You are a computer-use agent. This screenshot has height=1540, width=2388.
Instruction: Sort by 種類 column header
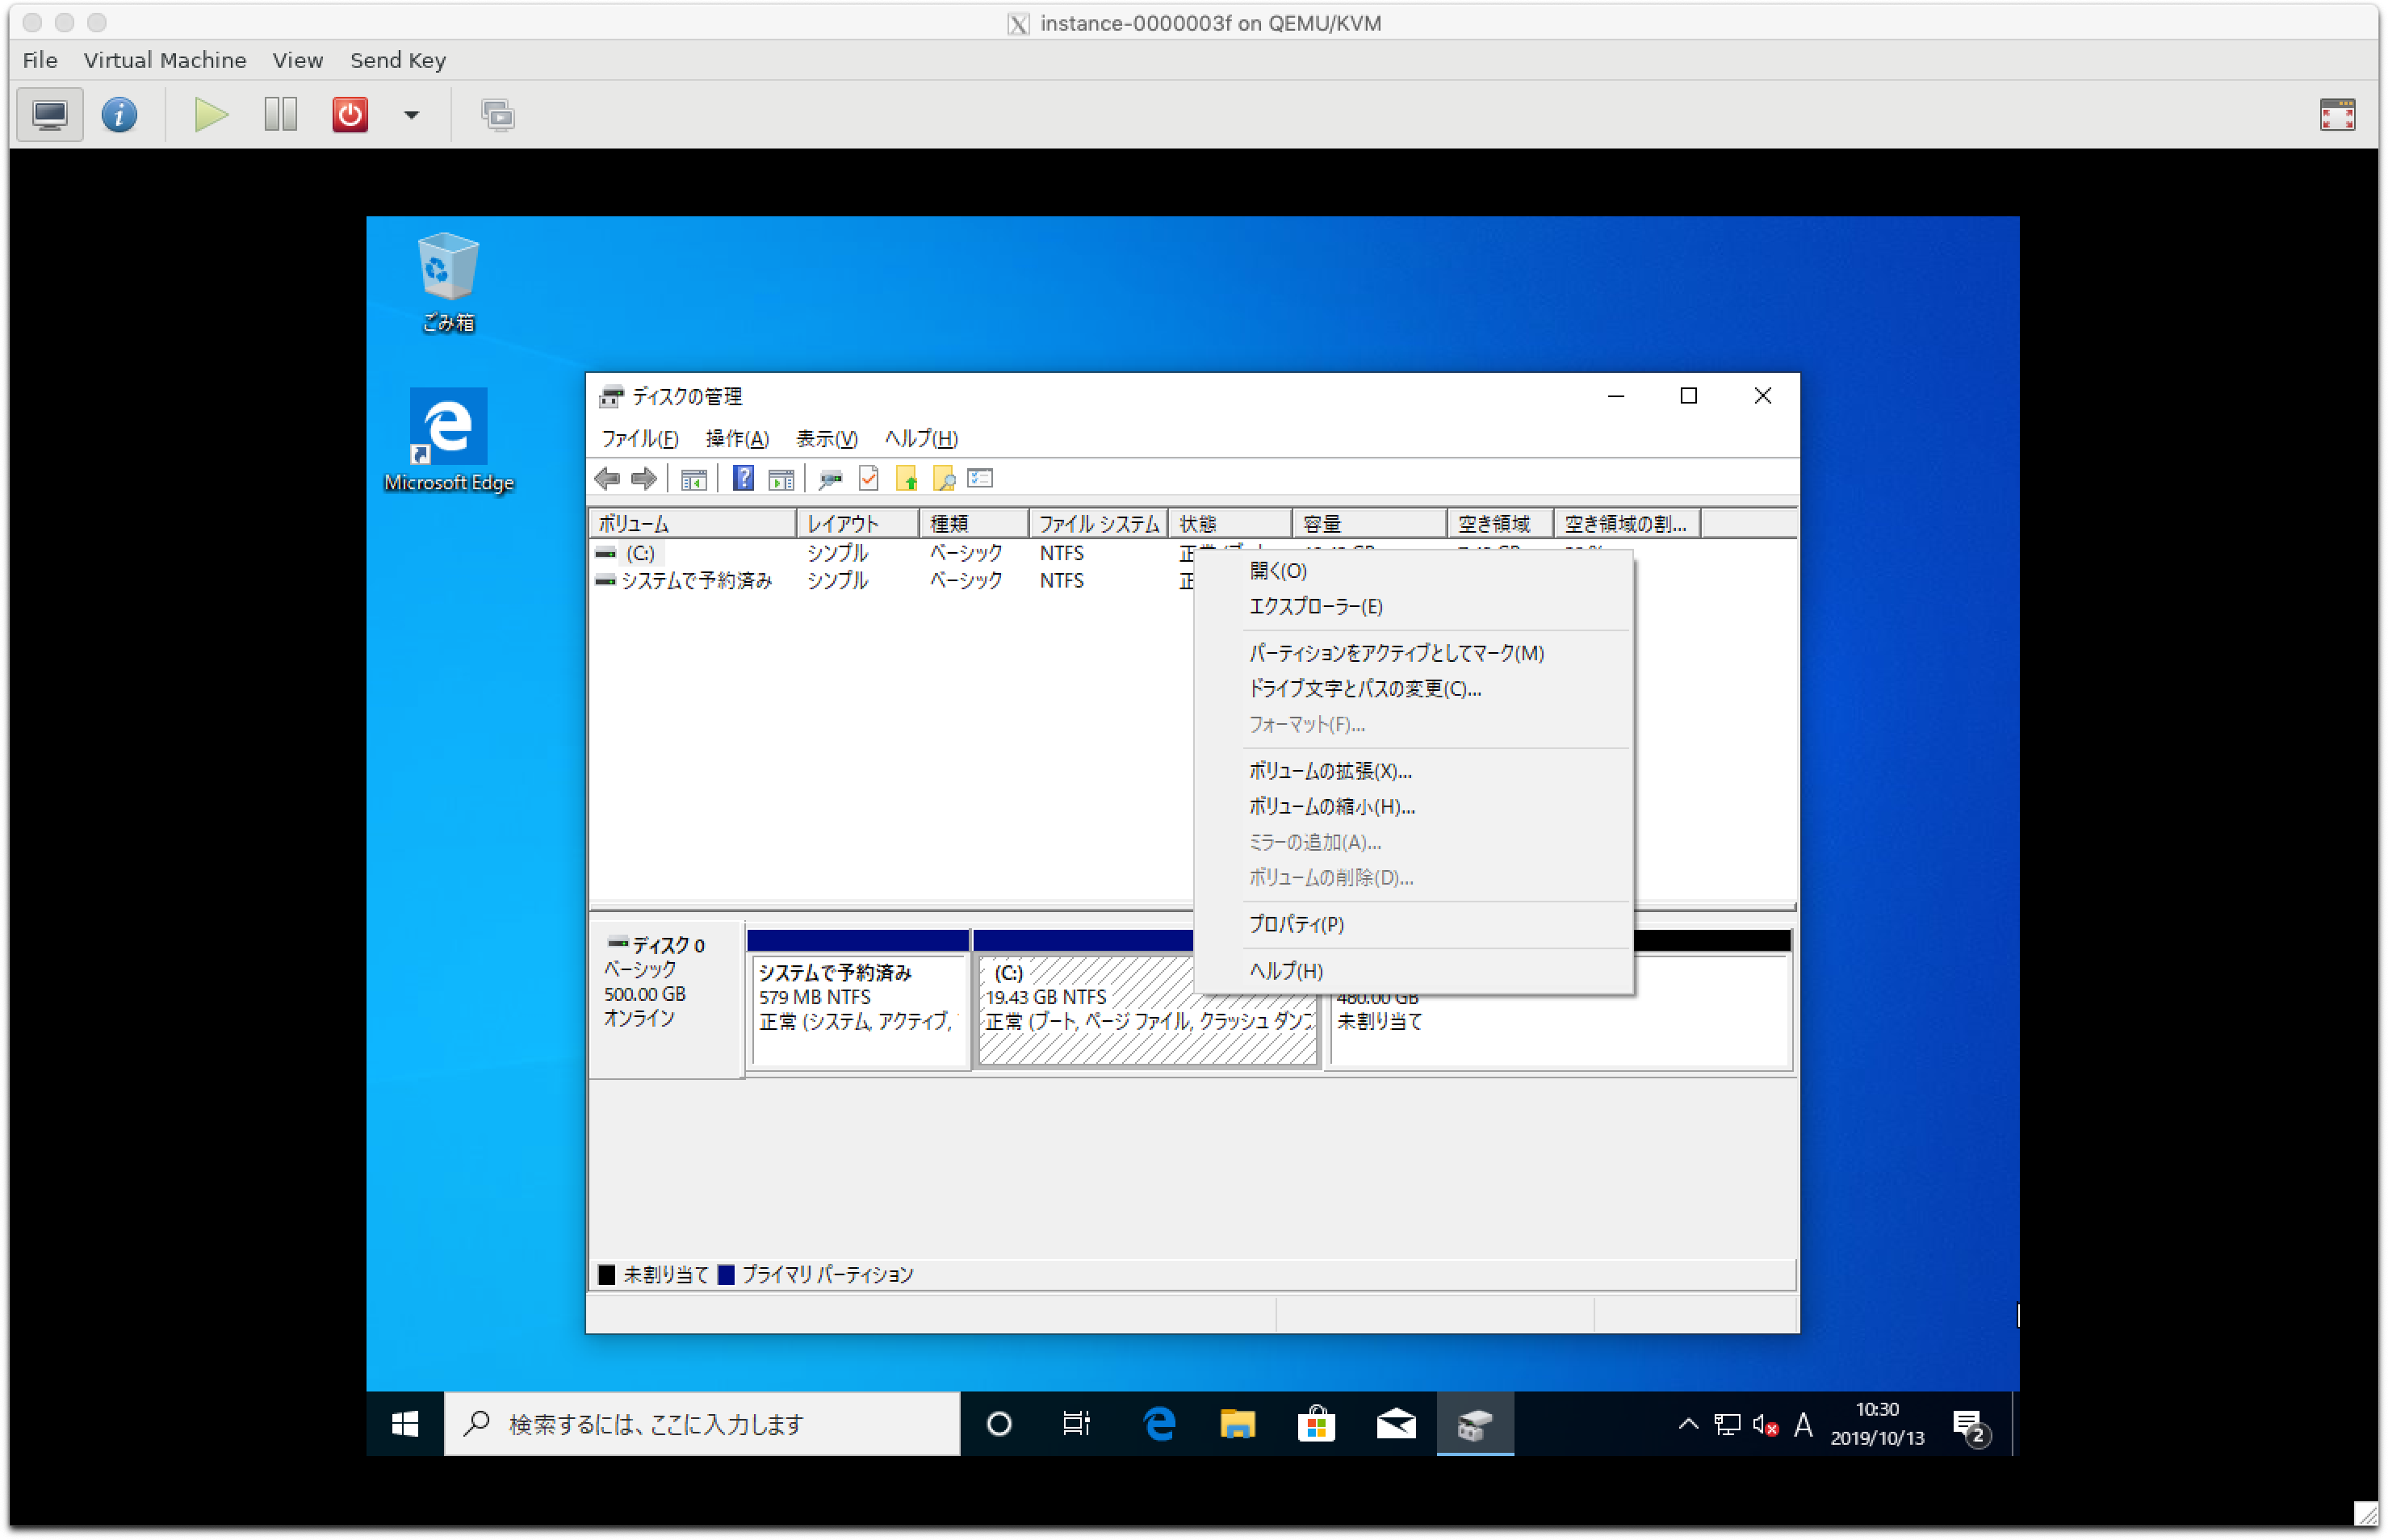[973, 523]
